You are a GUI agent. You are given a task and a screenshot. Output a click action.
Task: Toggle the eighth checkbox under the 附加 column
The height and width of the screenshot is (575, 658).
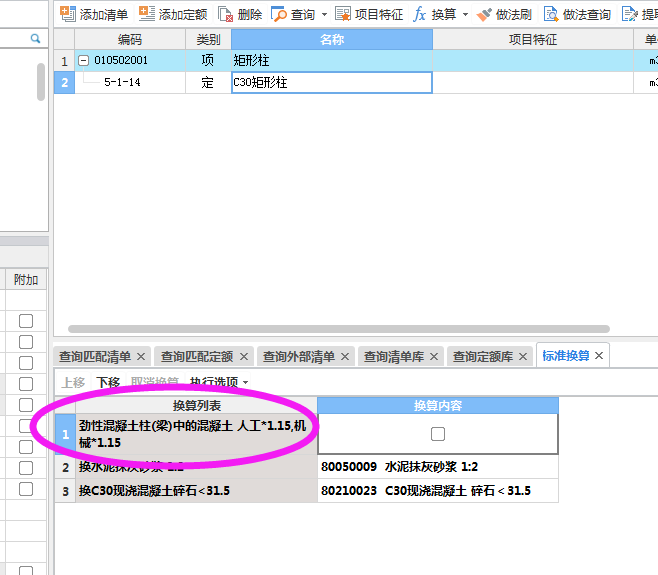point(26,468)
